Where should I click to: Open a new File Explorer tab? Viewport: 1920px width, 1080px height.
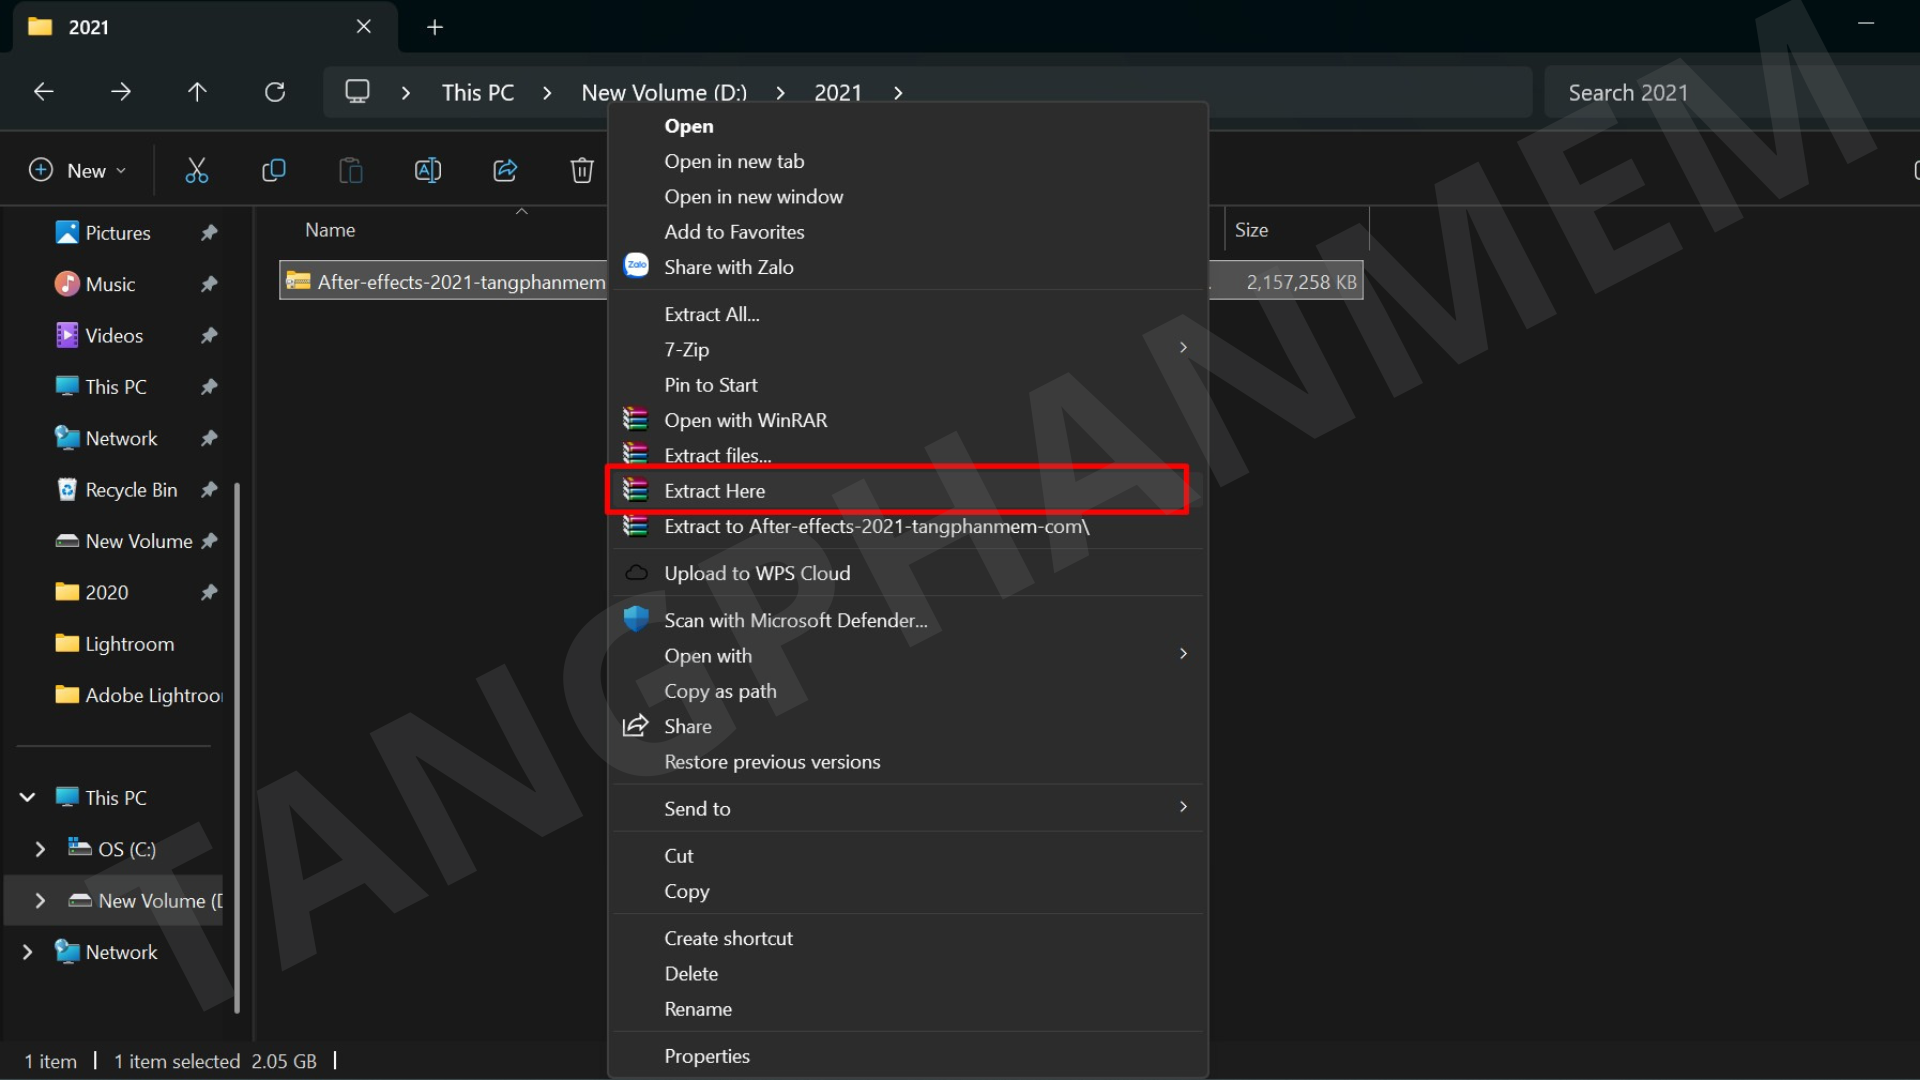(434, 27)
